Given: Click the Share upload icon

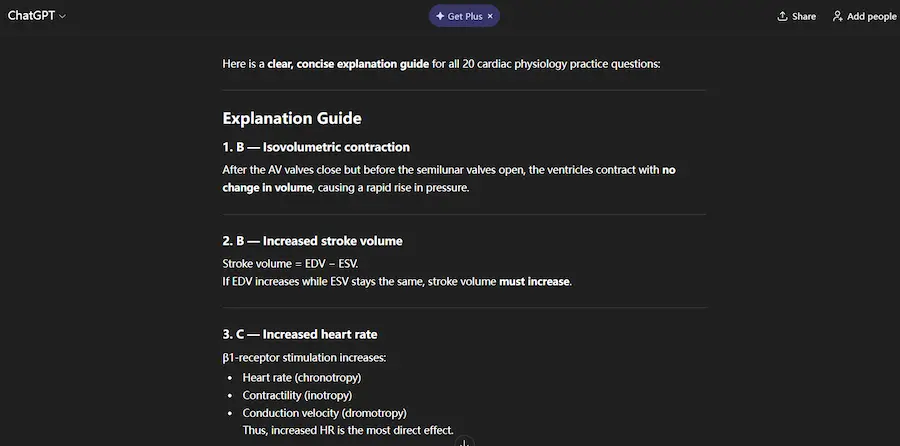Looking at the screenshot, I should click(x=782, y=16).
